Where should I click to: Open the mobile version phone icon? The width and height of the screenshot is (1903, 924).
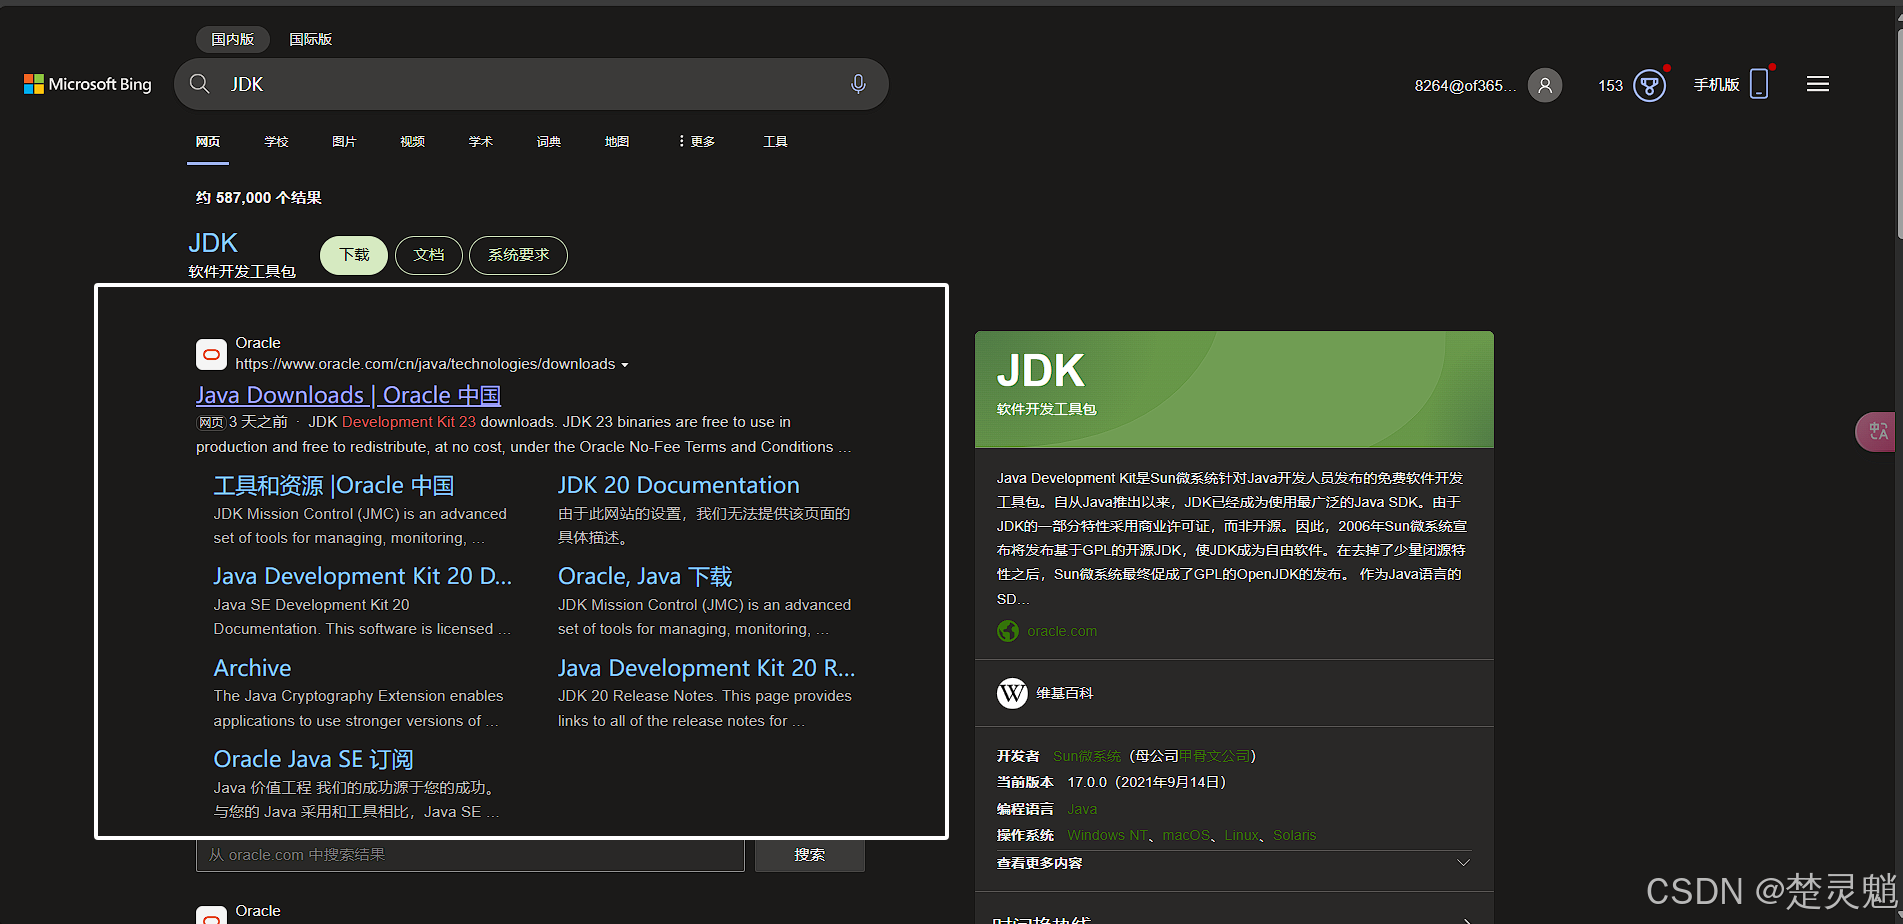pyautogui.click(x=1760, y=84)
